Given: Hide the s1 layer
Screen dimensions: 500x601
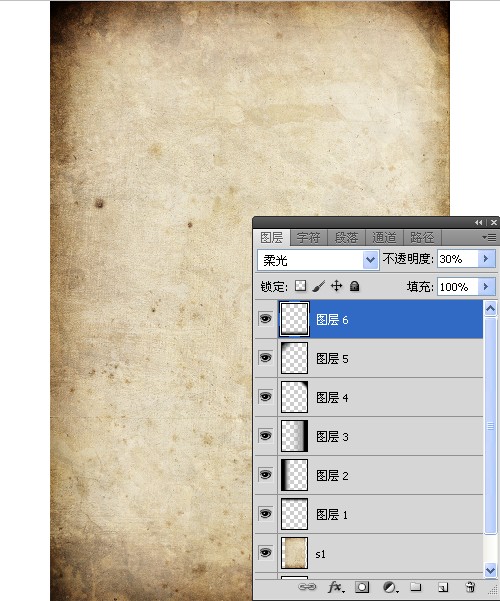Looking at the screenshot, I should coord(265,552).
